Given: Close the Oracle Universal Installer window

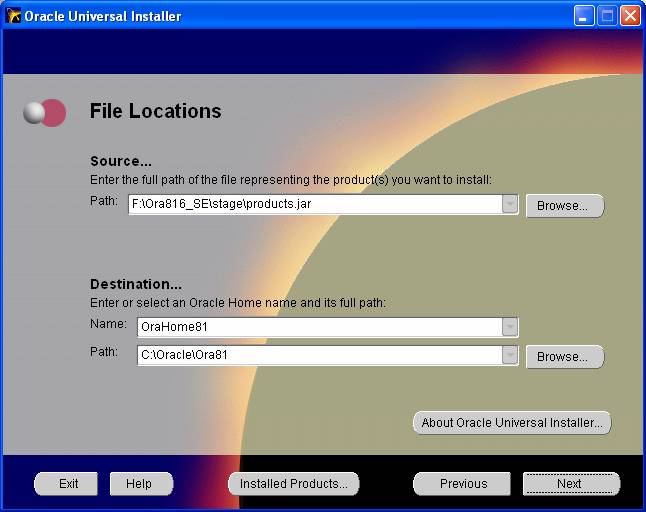Looking at the screenshot, I should (630, 16).
